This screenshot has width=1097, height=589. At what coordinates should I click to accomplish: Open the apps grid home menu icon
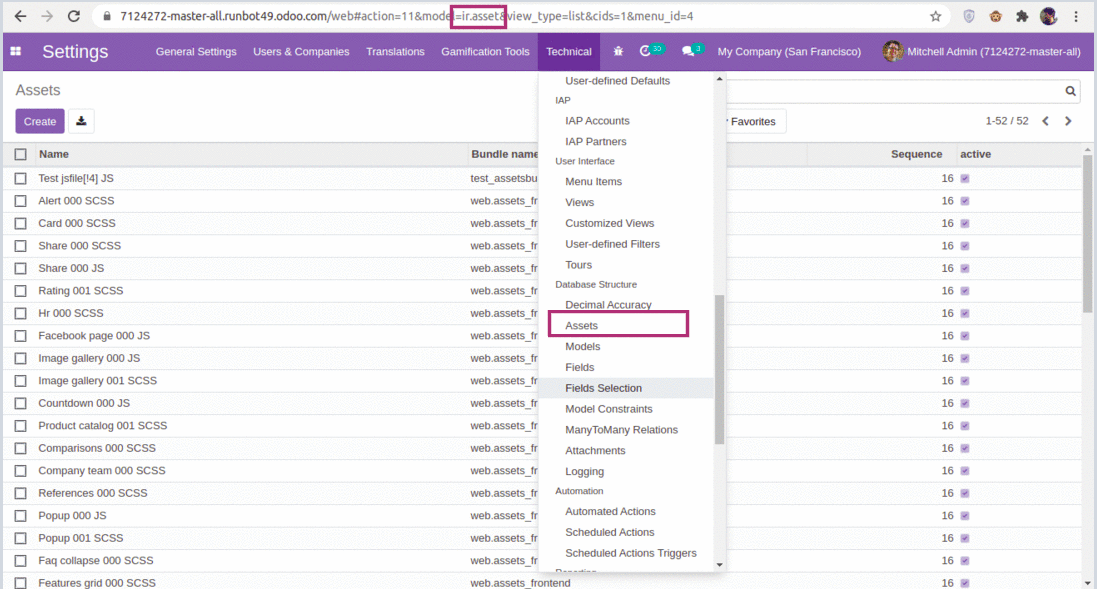pyautogui.click(x=16, y=52)
